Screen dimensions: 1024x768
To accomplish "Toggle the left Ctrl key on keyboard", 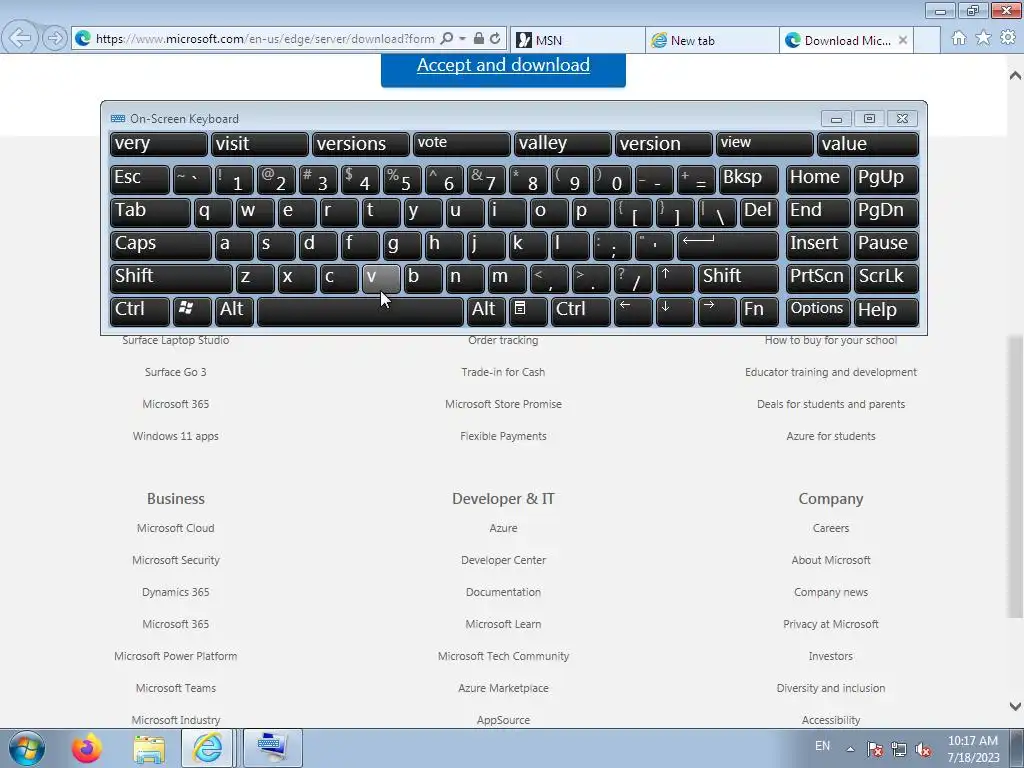I will coord(140,310).
